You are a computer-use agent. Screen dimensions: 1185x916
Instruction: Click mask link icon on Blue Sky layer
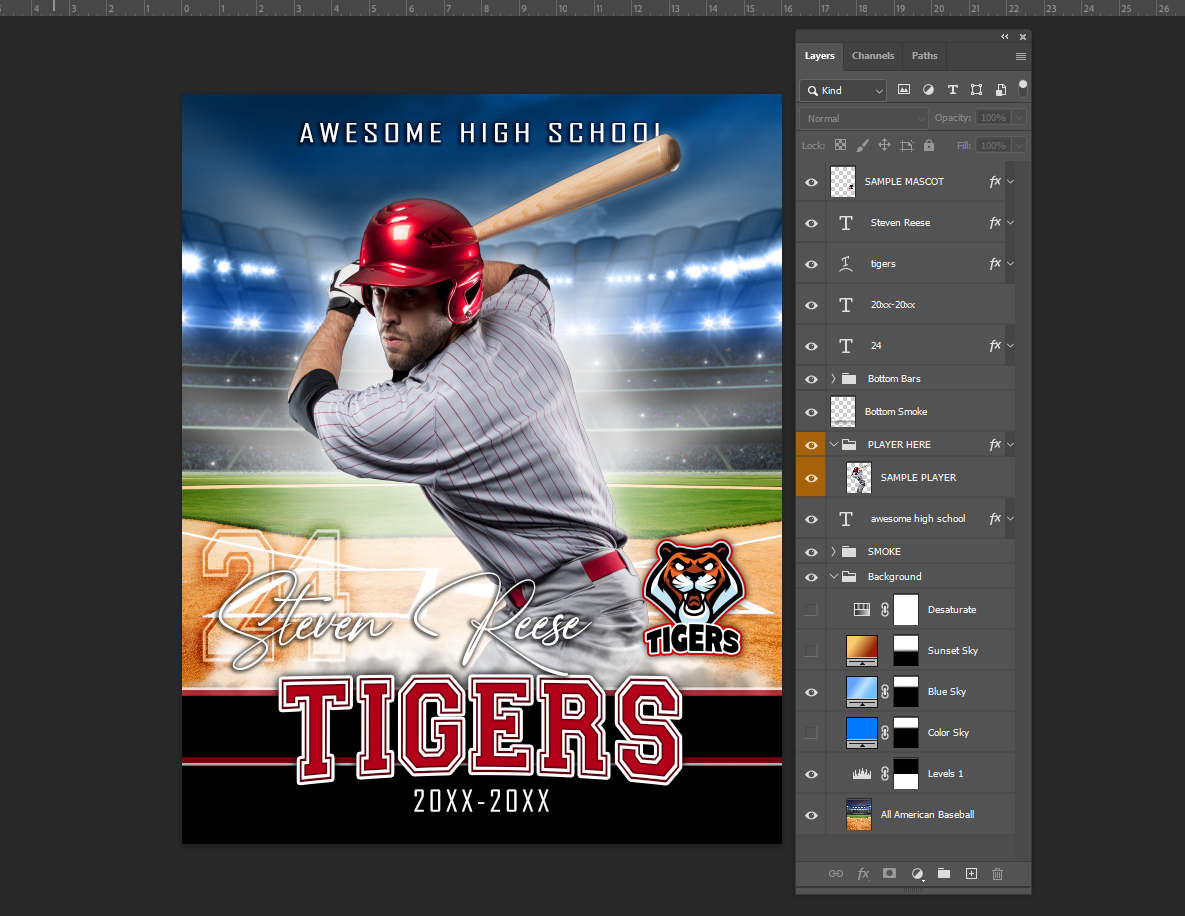pyautogui.click(x=885, y=692)
